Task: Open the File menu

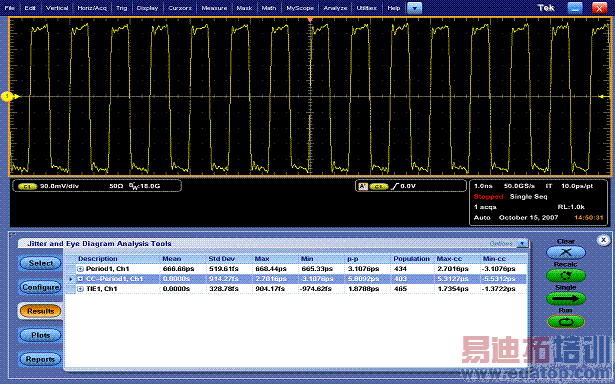Action: 9,8
